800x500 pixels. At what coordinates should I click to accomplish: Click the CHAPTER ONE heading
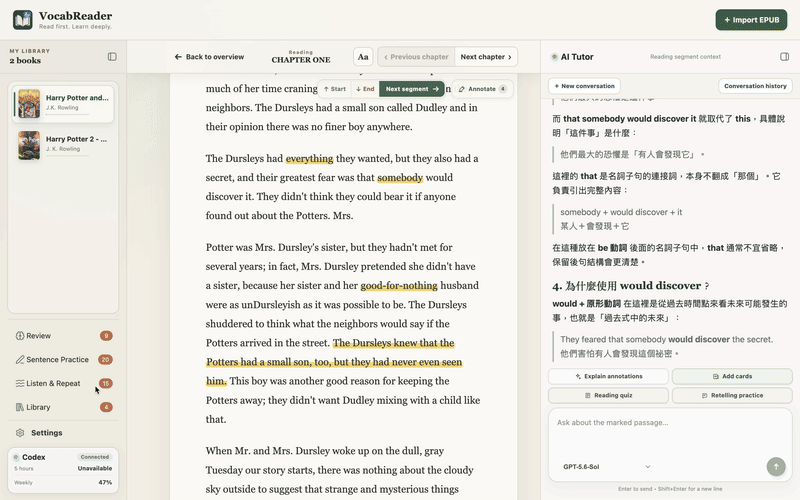(301, 60)
